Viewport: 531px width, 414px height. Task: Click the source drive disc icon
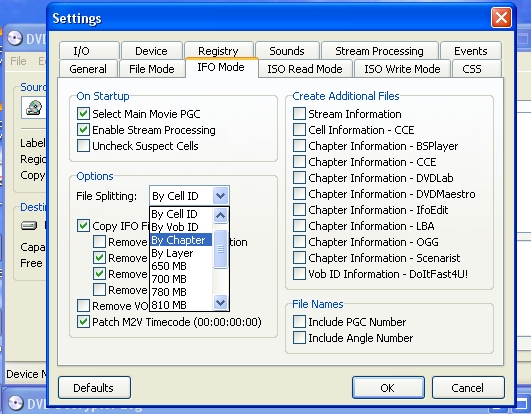point(34,108)
